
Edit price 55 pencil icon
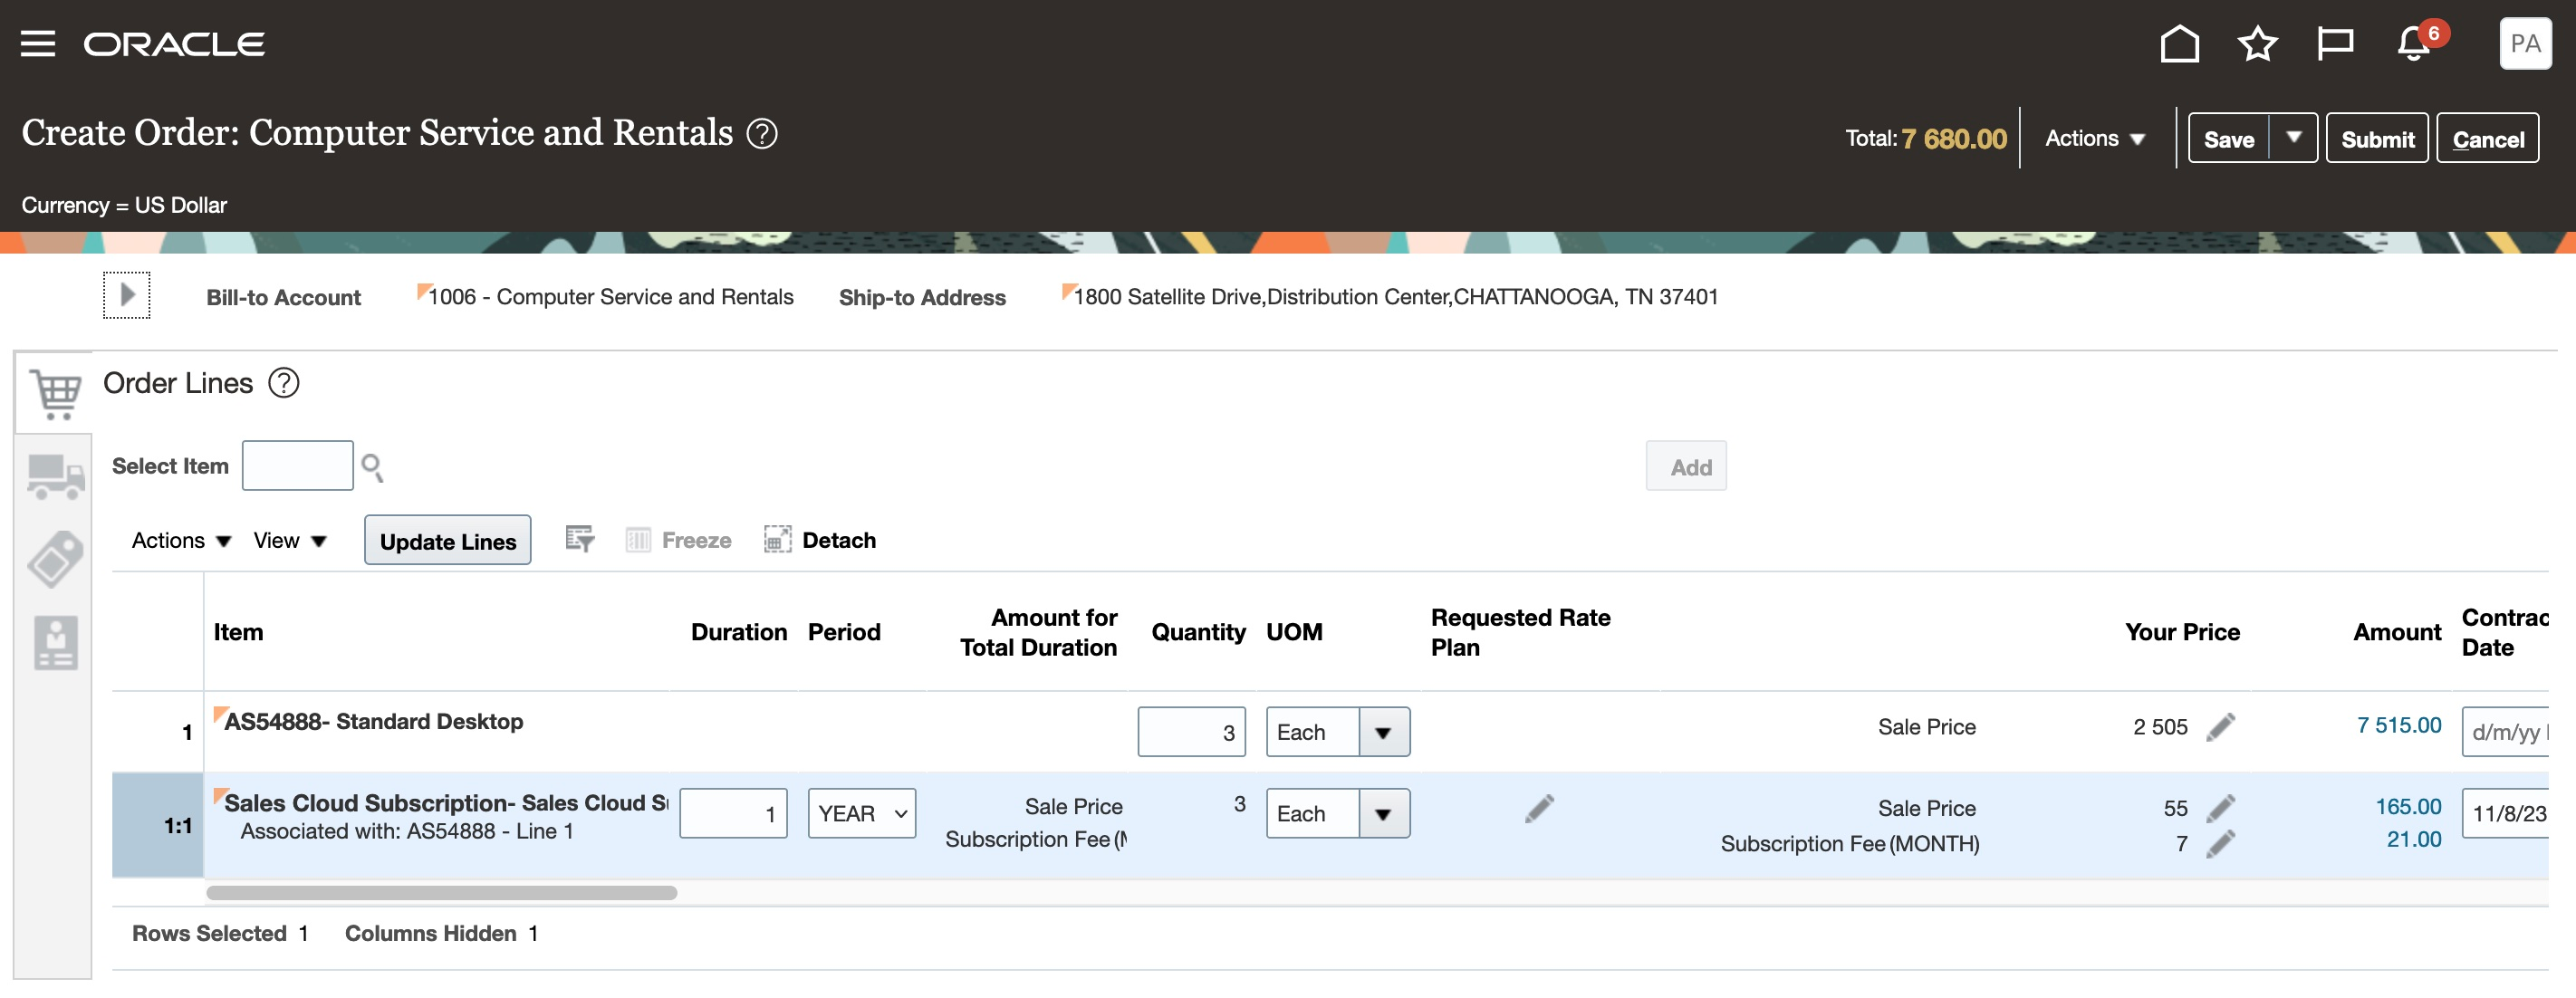(x=2220, y=808)
